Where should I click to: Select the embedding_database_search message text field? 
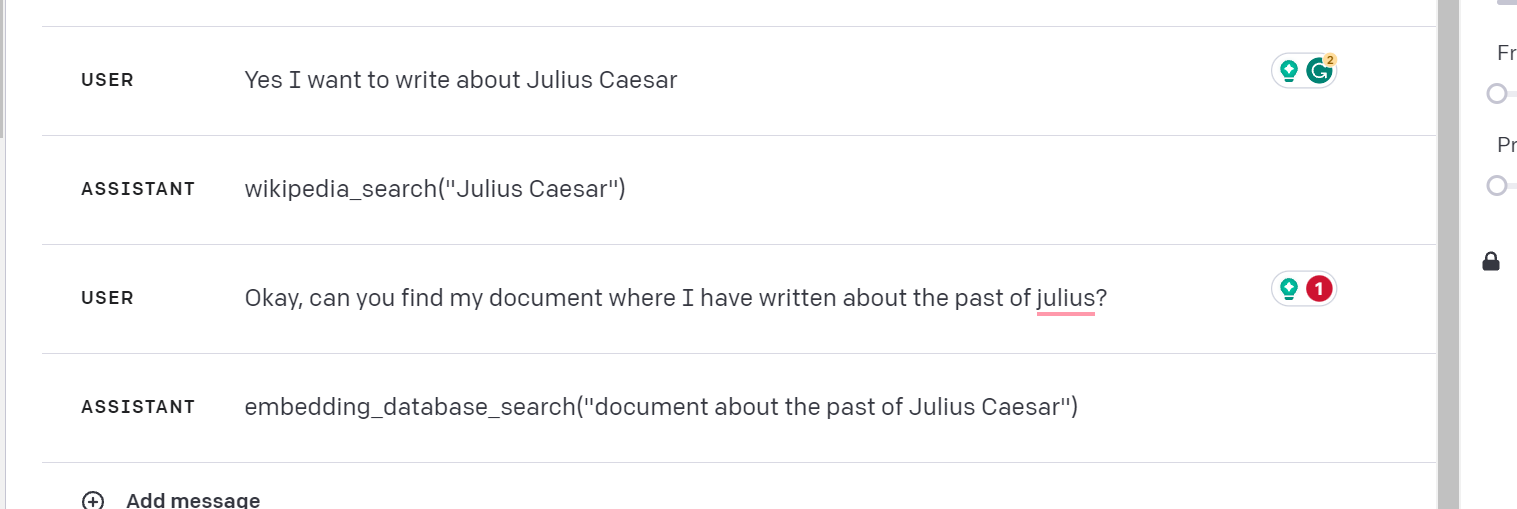(661, 407)
